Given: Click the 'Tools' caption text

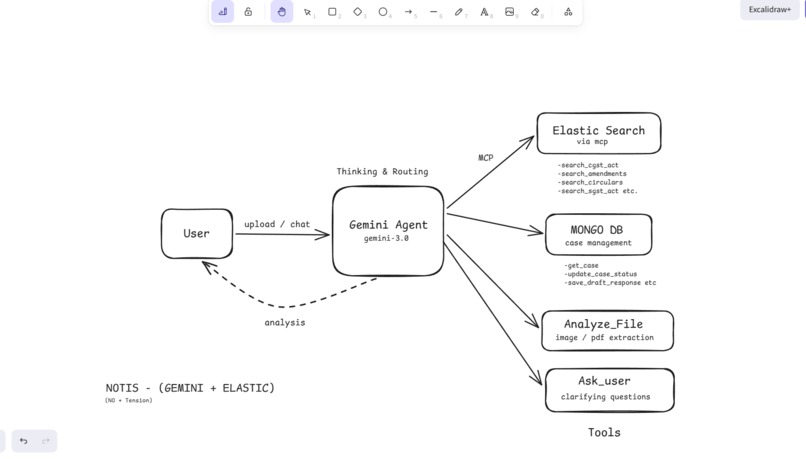Looking at the screenshot, I should tap(604, 432).
